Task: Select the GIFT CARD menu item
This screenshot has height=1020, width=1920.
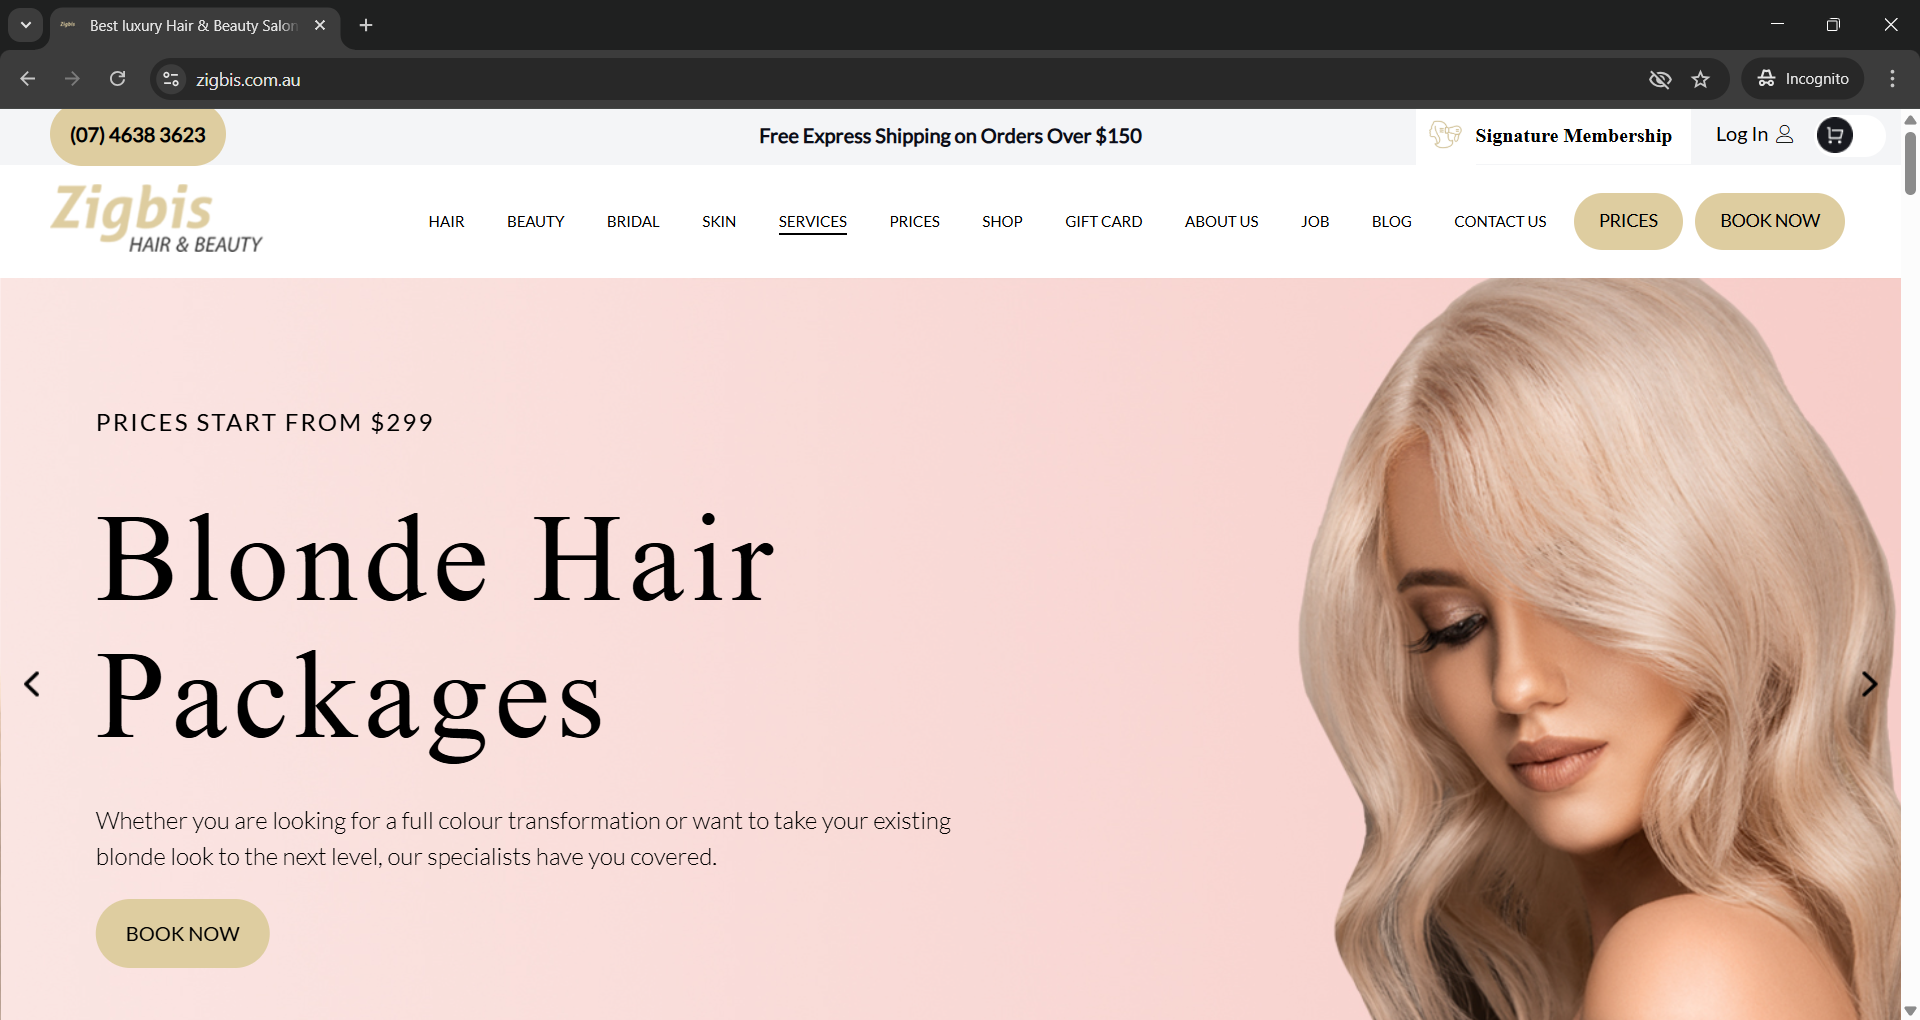Action: click(x=1103, y=221)
